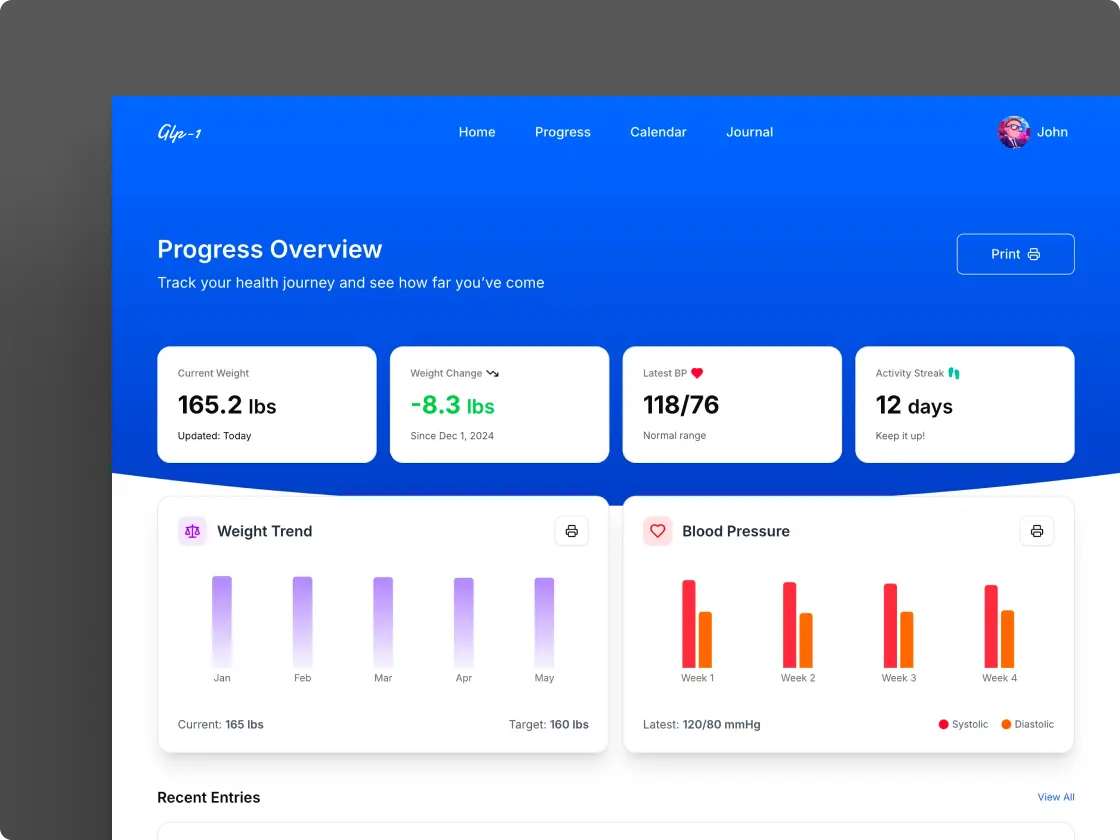Follow the View All link for Recent Entries
Viewport: 1120px width, 840px height.
click(x=1056, y=797)
